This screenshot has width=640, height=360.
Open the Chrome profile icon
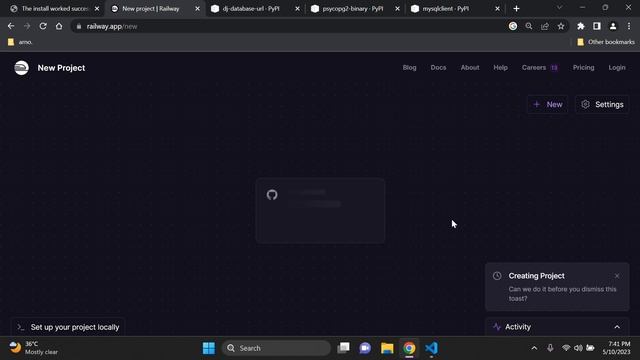pos(613,26)
